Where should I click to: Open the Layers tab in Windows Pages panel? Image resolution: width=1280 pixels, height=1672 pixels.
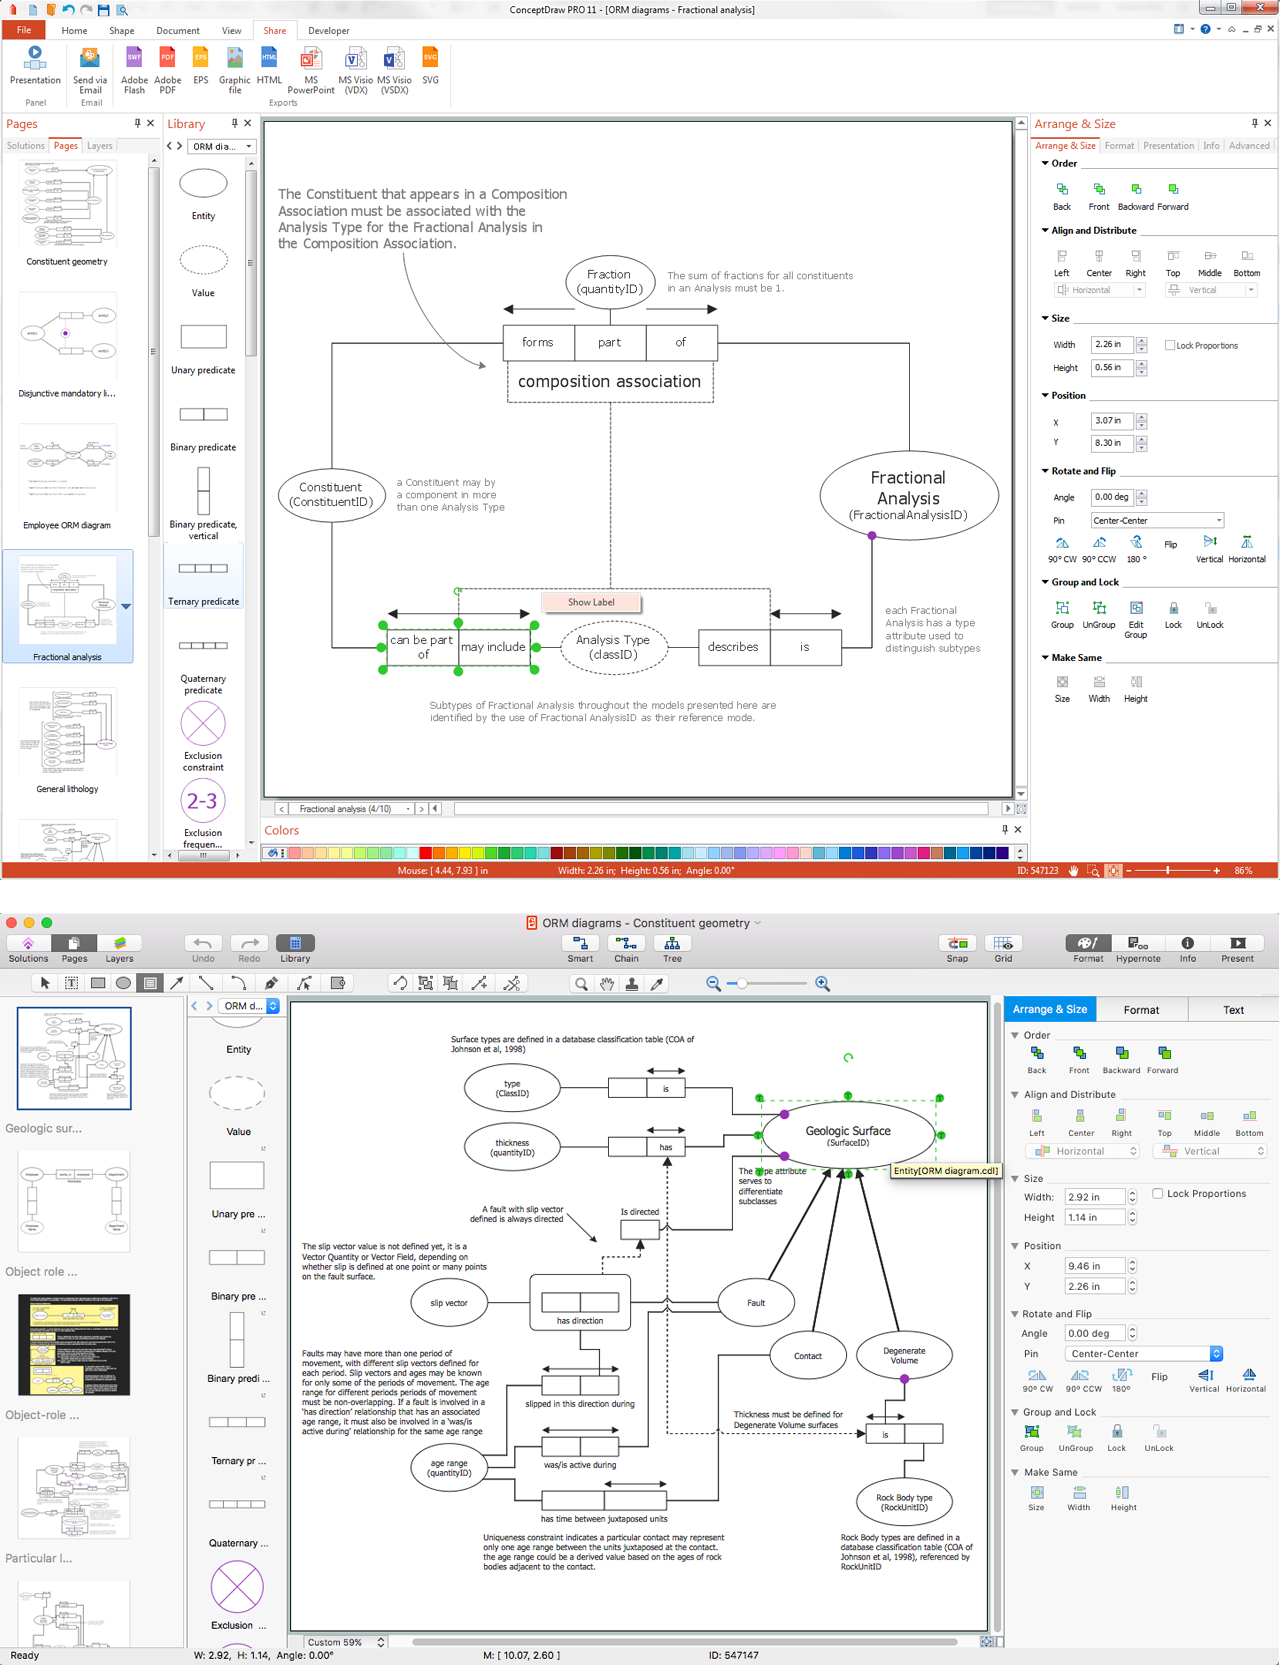(100, 146)
